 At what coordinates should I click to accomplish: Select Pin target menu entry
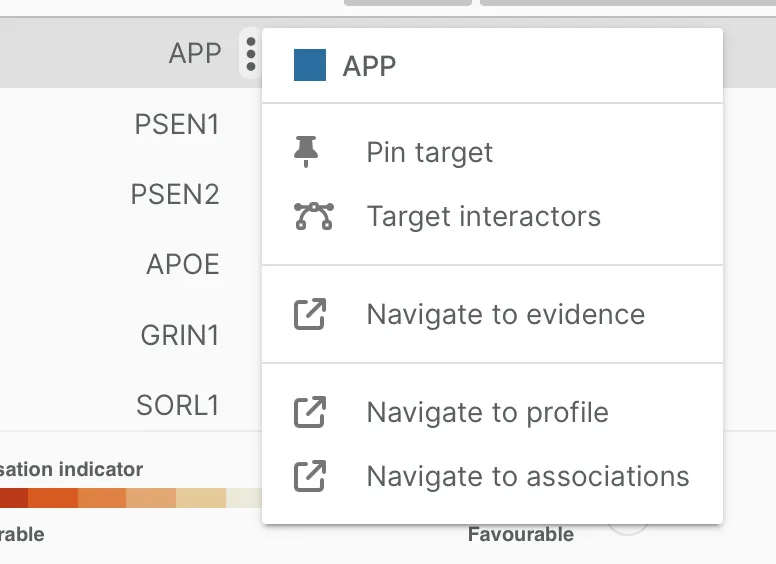tap(492, 152)
